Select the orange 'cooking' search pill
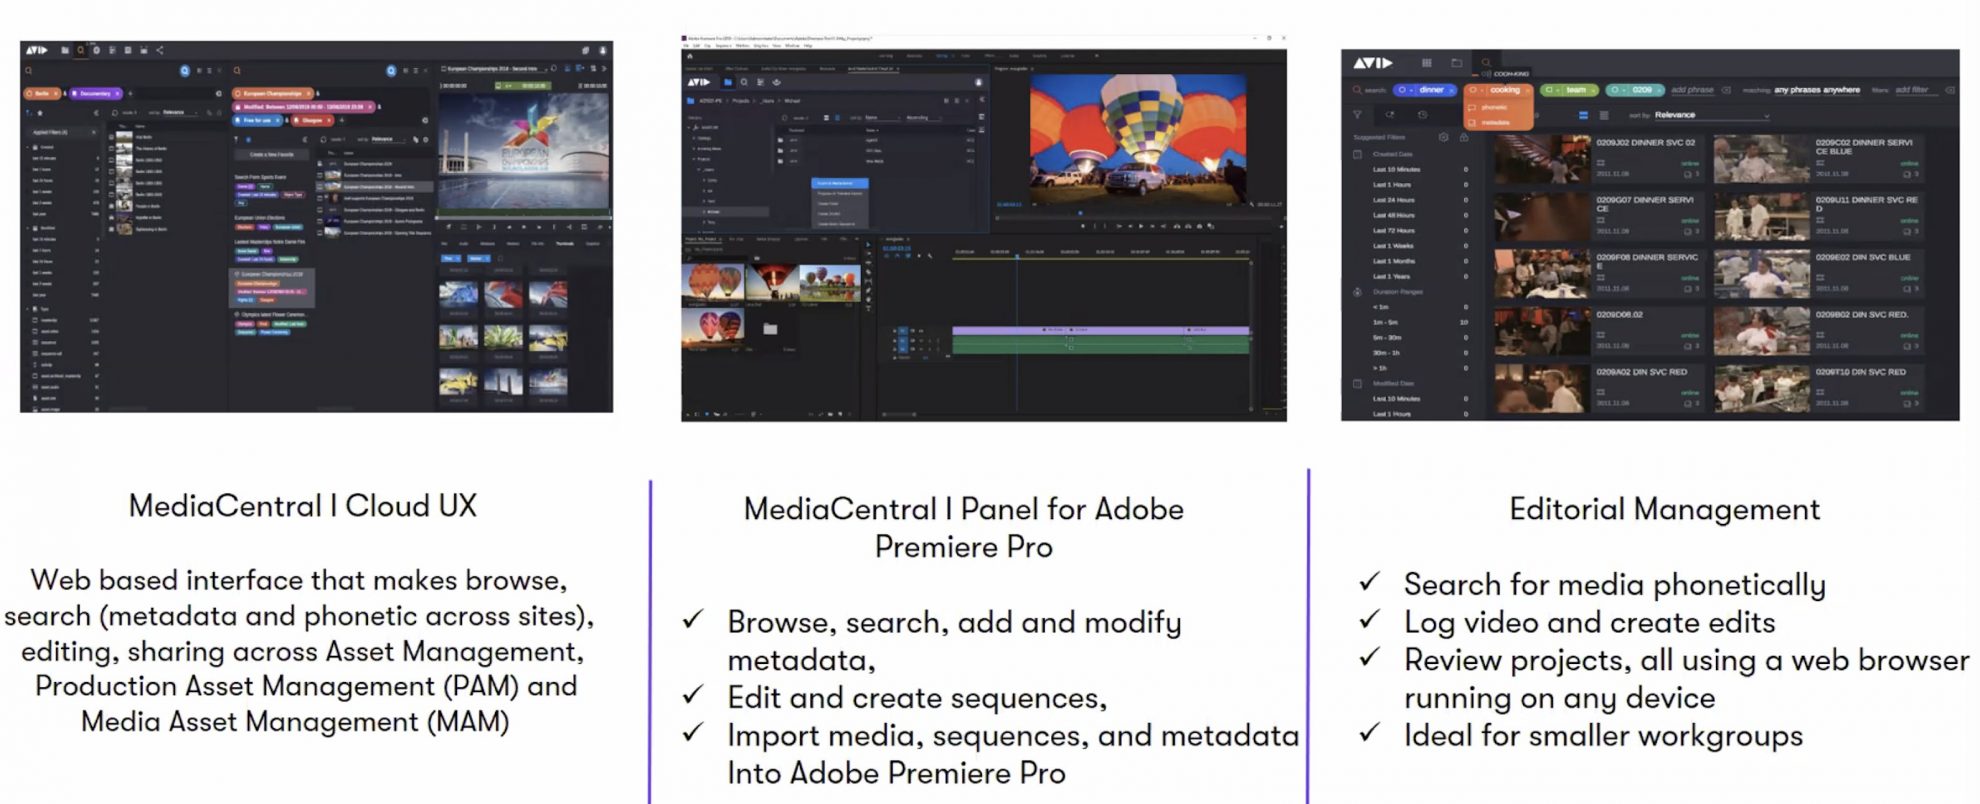Viewport: 1980px width, 804px height. tap(1499, 90)
